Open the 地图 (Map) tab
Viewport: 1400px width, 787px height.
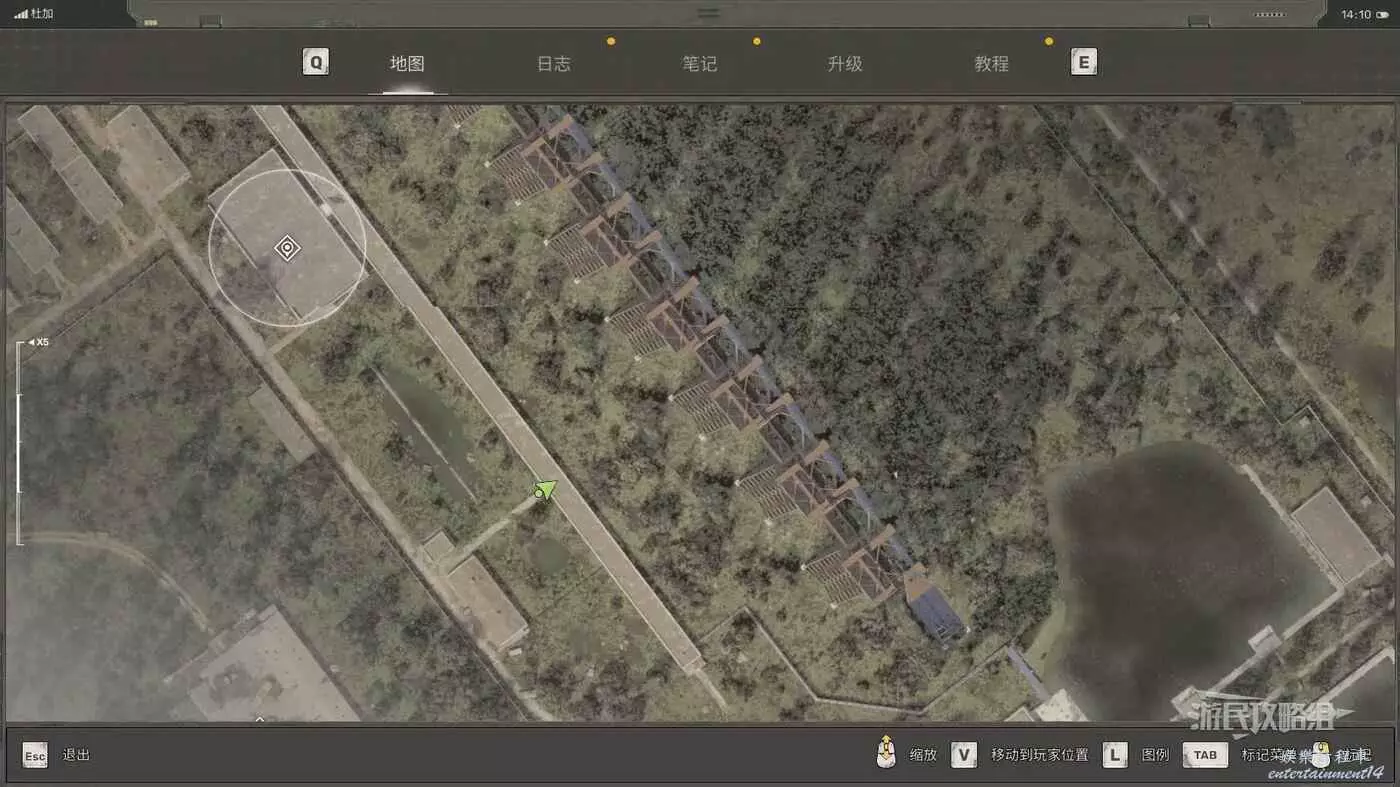[x=407, y=64]
